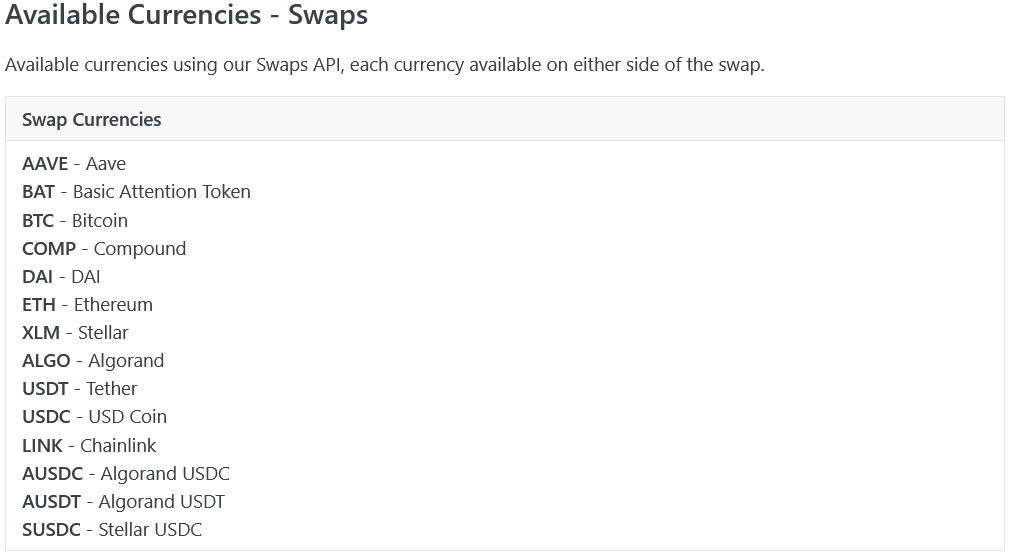The image size is (1015, 556).
Task: Select the XLM - Stellar entry
Action: [x=75, y=332]
